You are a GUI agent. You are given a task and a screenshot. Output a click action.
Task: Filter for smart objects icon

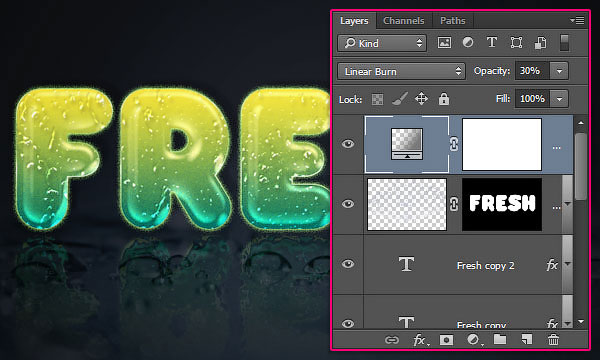(x=540, y=43)
